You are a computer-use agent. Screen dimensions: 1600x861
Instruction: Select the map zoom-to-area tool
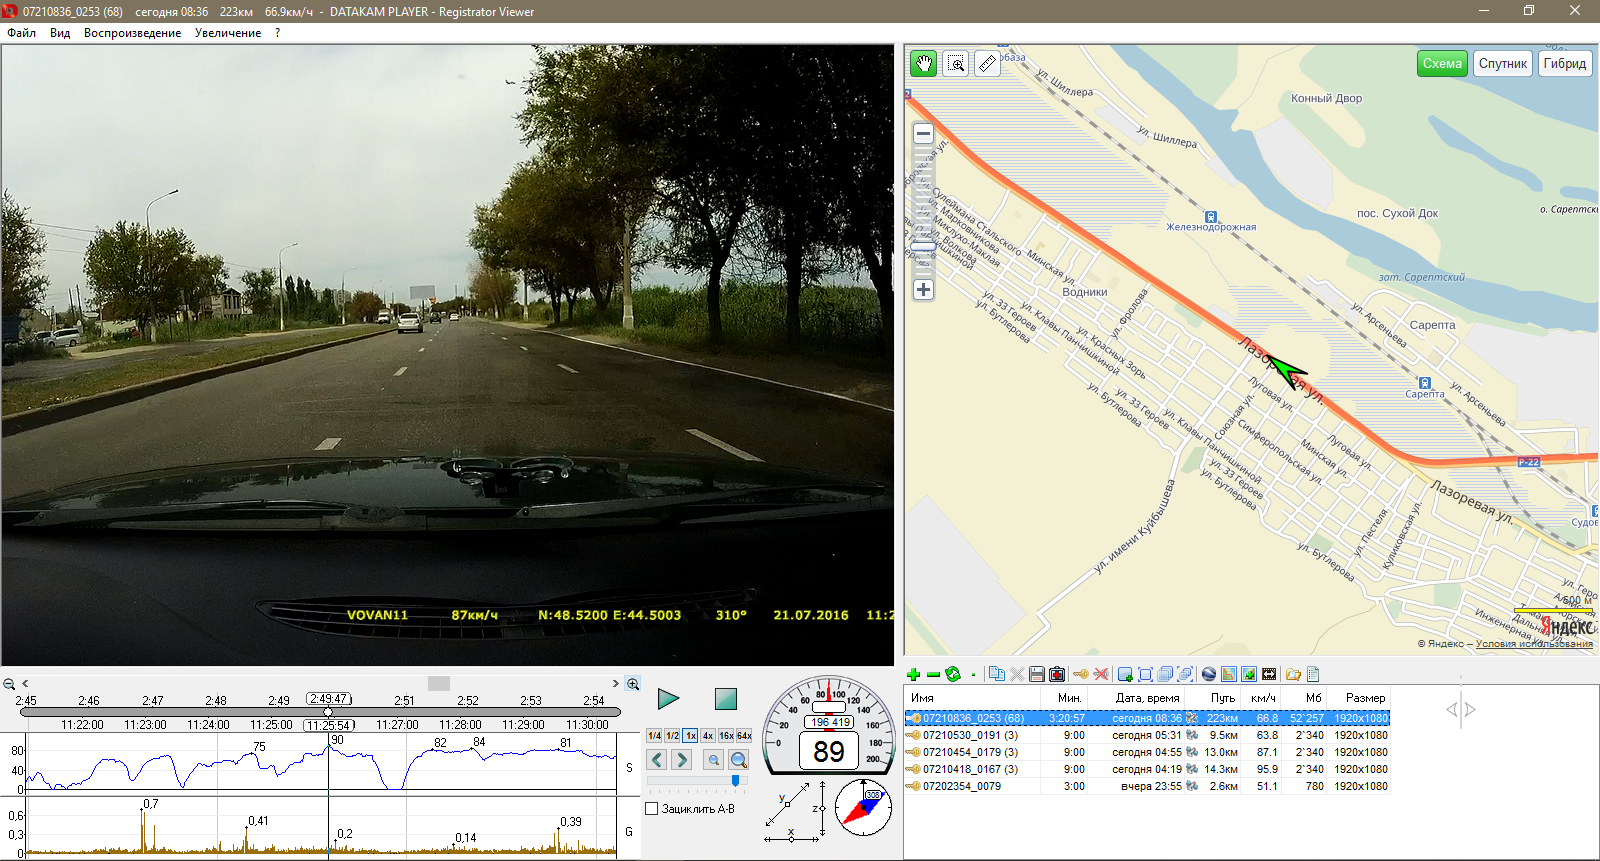point(956,64)
